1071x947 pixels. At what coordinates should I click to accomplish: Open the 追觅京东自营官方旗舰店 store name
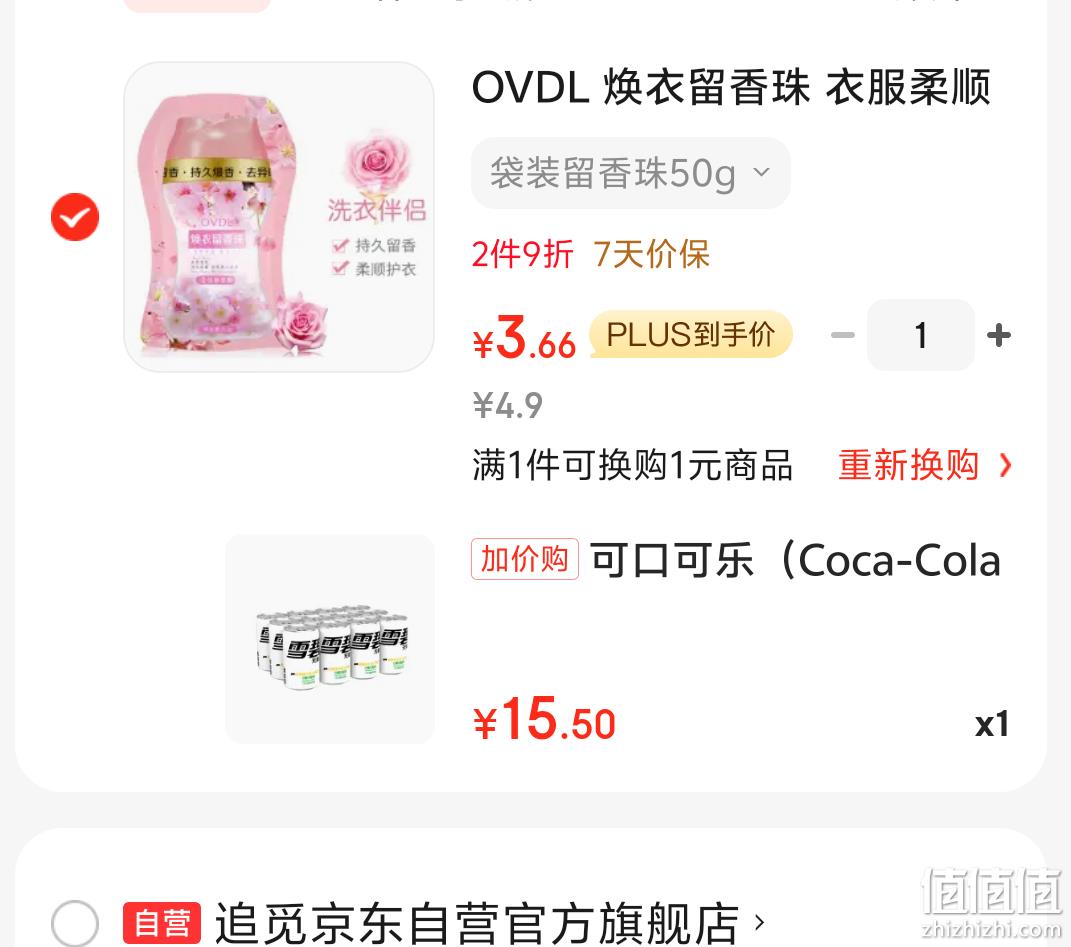pos(477,923)
